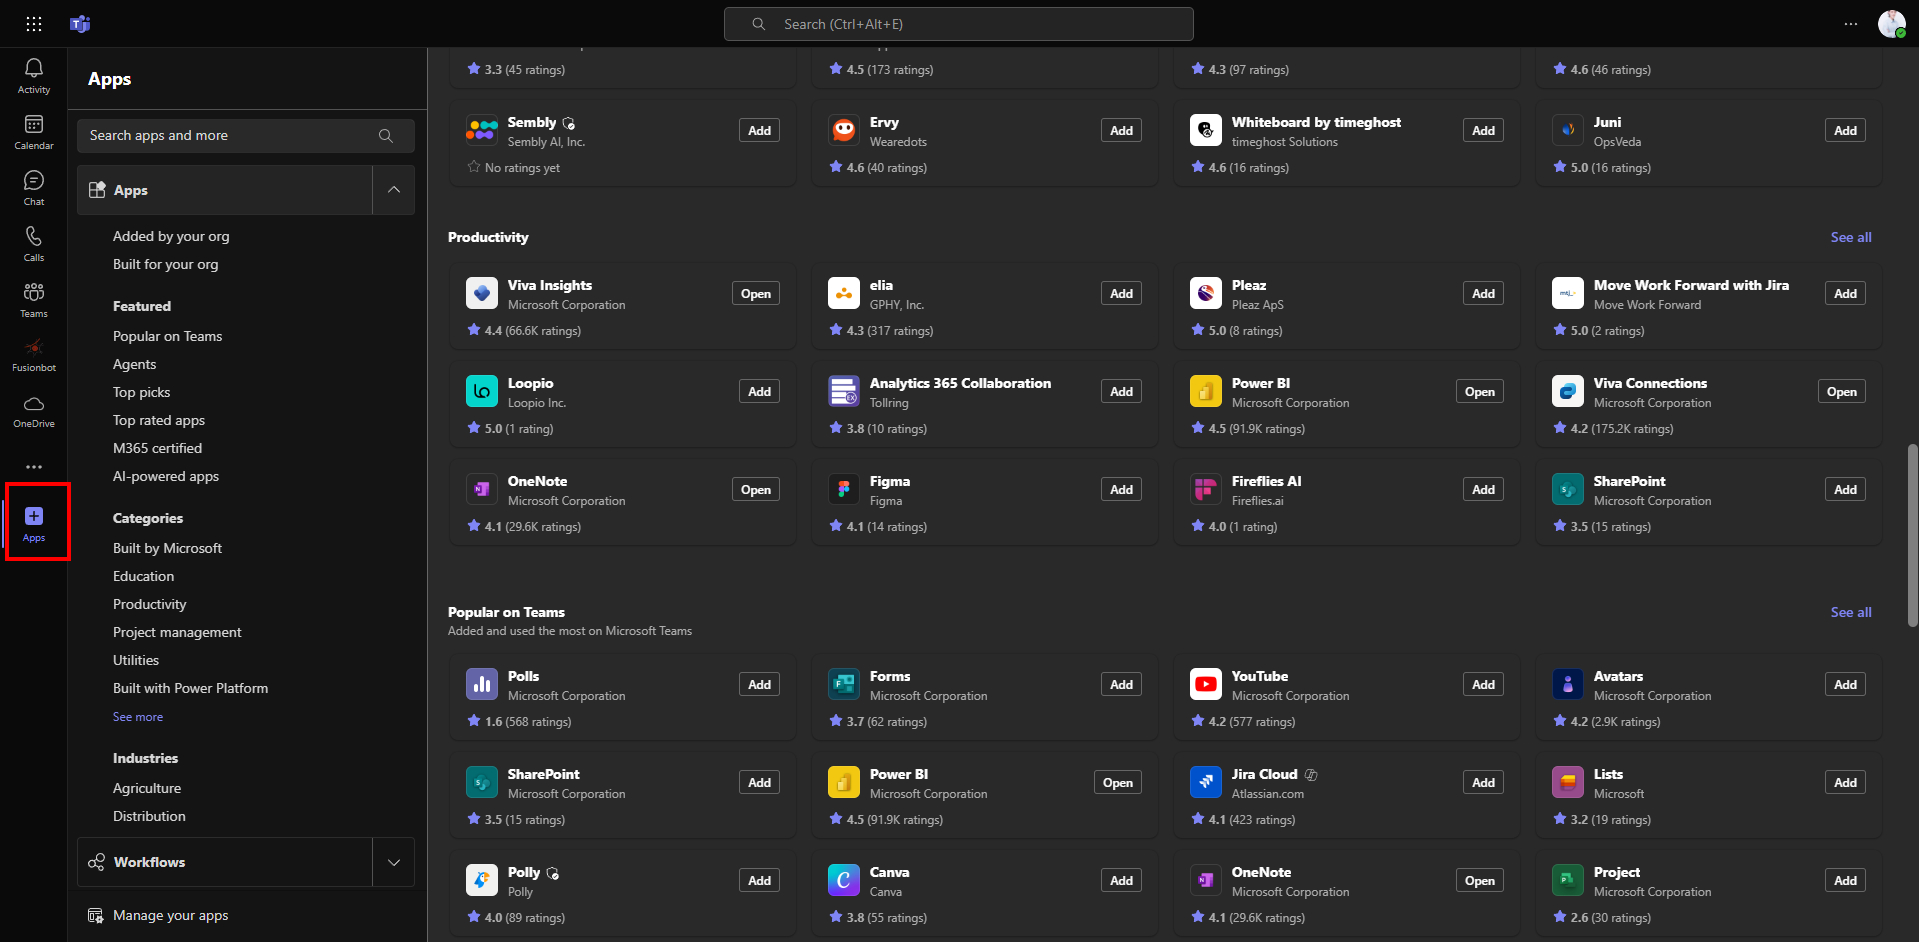Image resolution: width=1919 pixels, height=942 pixels.
Task: Add the Forms app
Action: 1122,684
